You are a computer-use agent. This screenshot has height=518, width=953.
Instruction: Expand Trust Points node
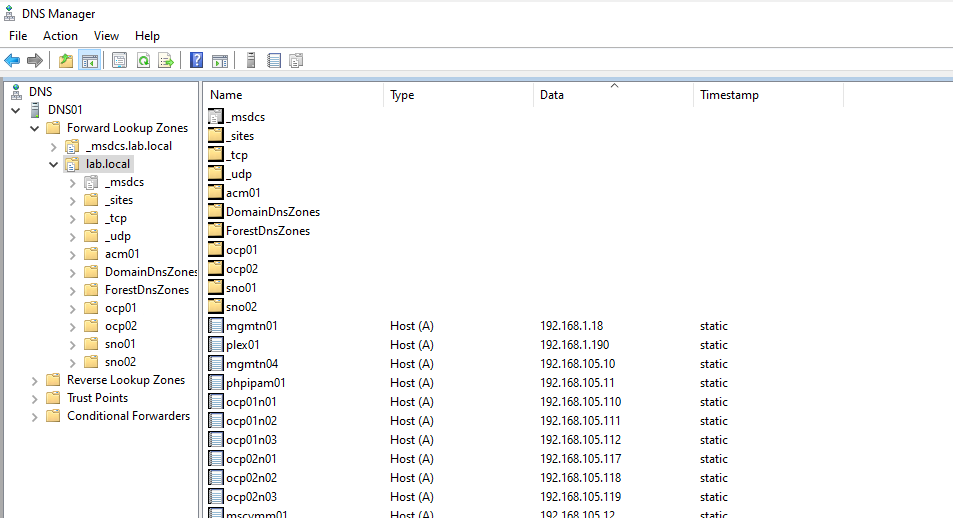pyautogui.click(x=35, y=399)
